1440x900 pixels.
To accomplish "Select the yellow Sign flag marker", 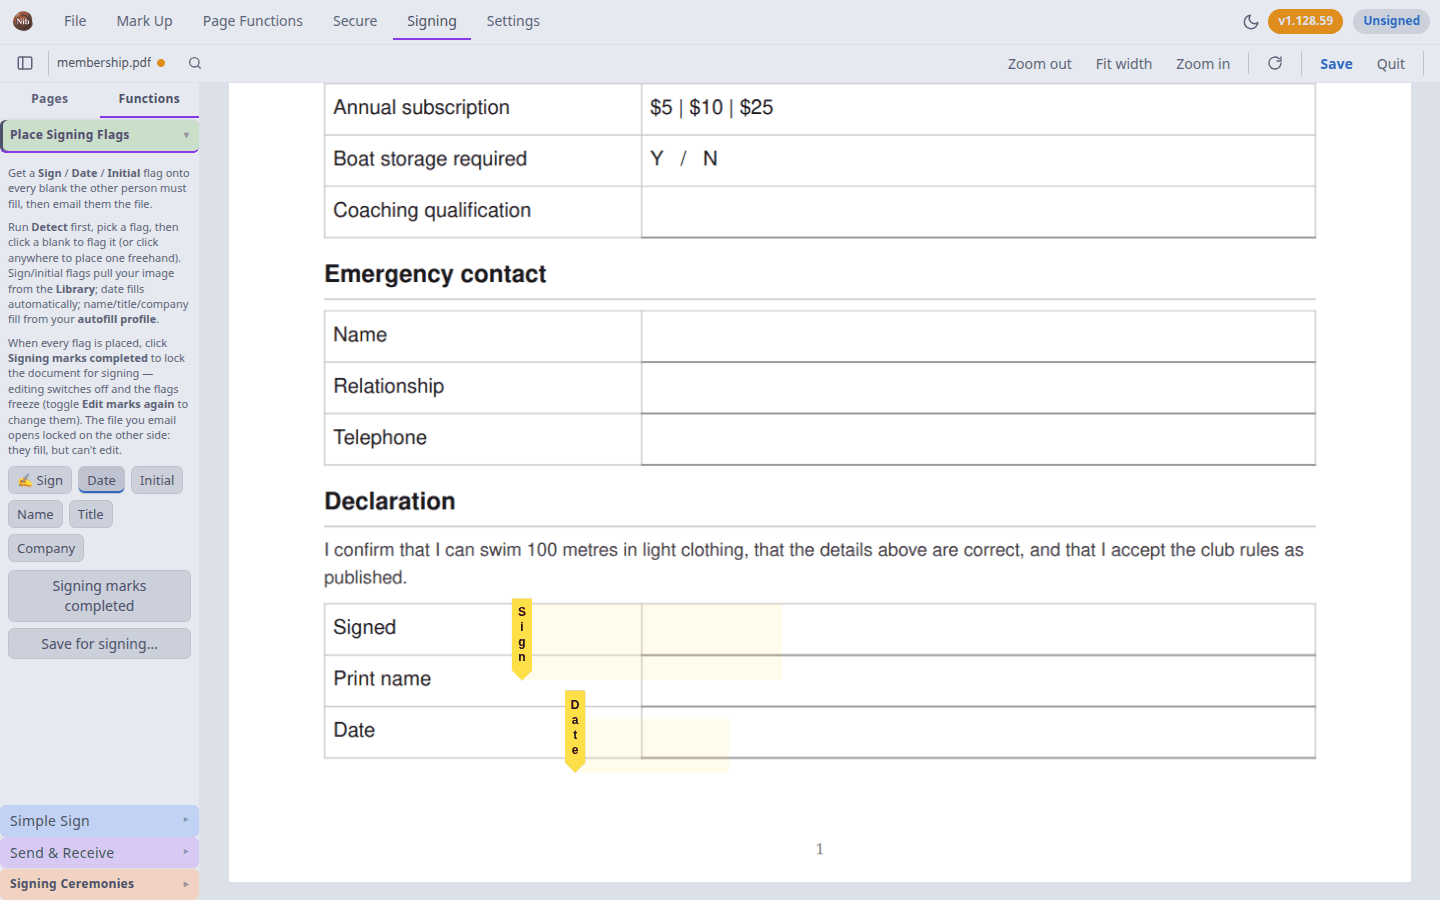I will pos(522,638).
